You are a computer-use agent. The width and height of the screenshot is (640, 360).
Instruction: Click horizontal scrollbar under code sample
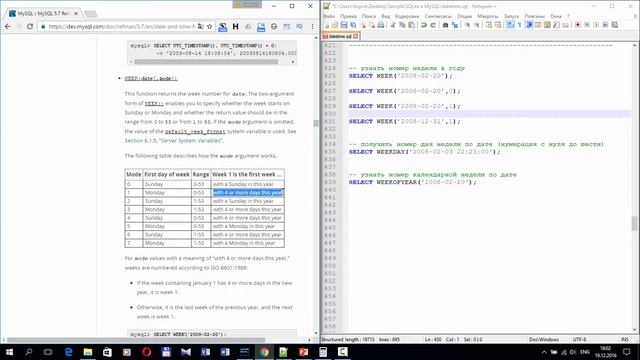(x=206, y=62)
